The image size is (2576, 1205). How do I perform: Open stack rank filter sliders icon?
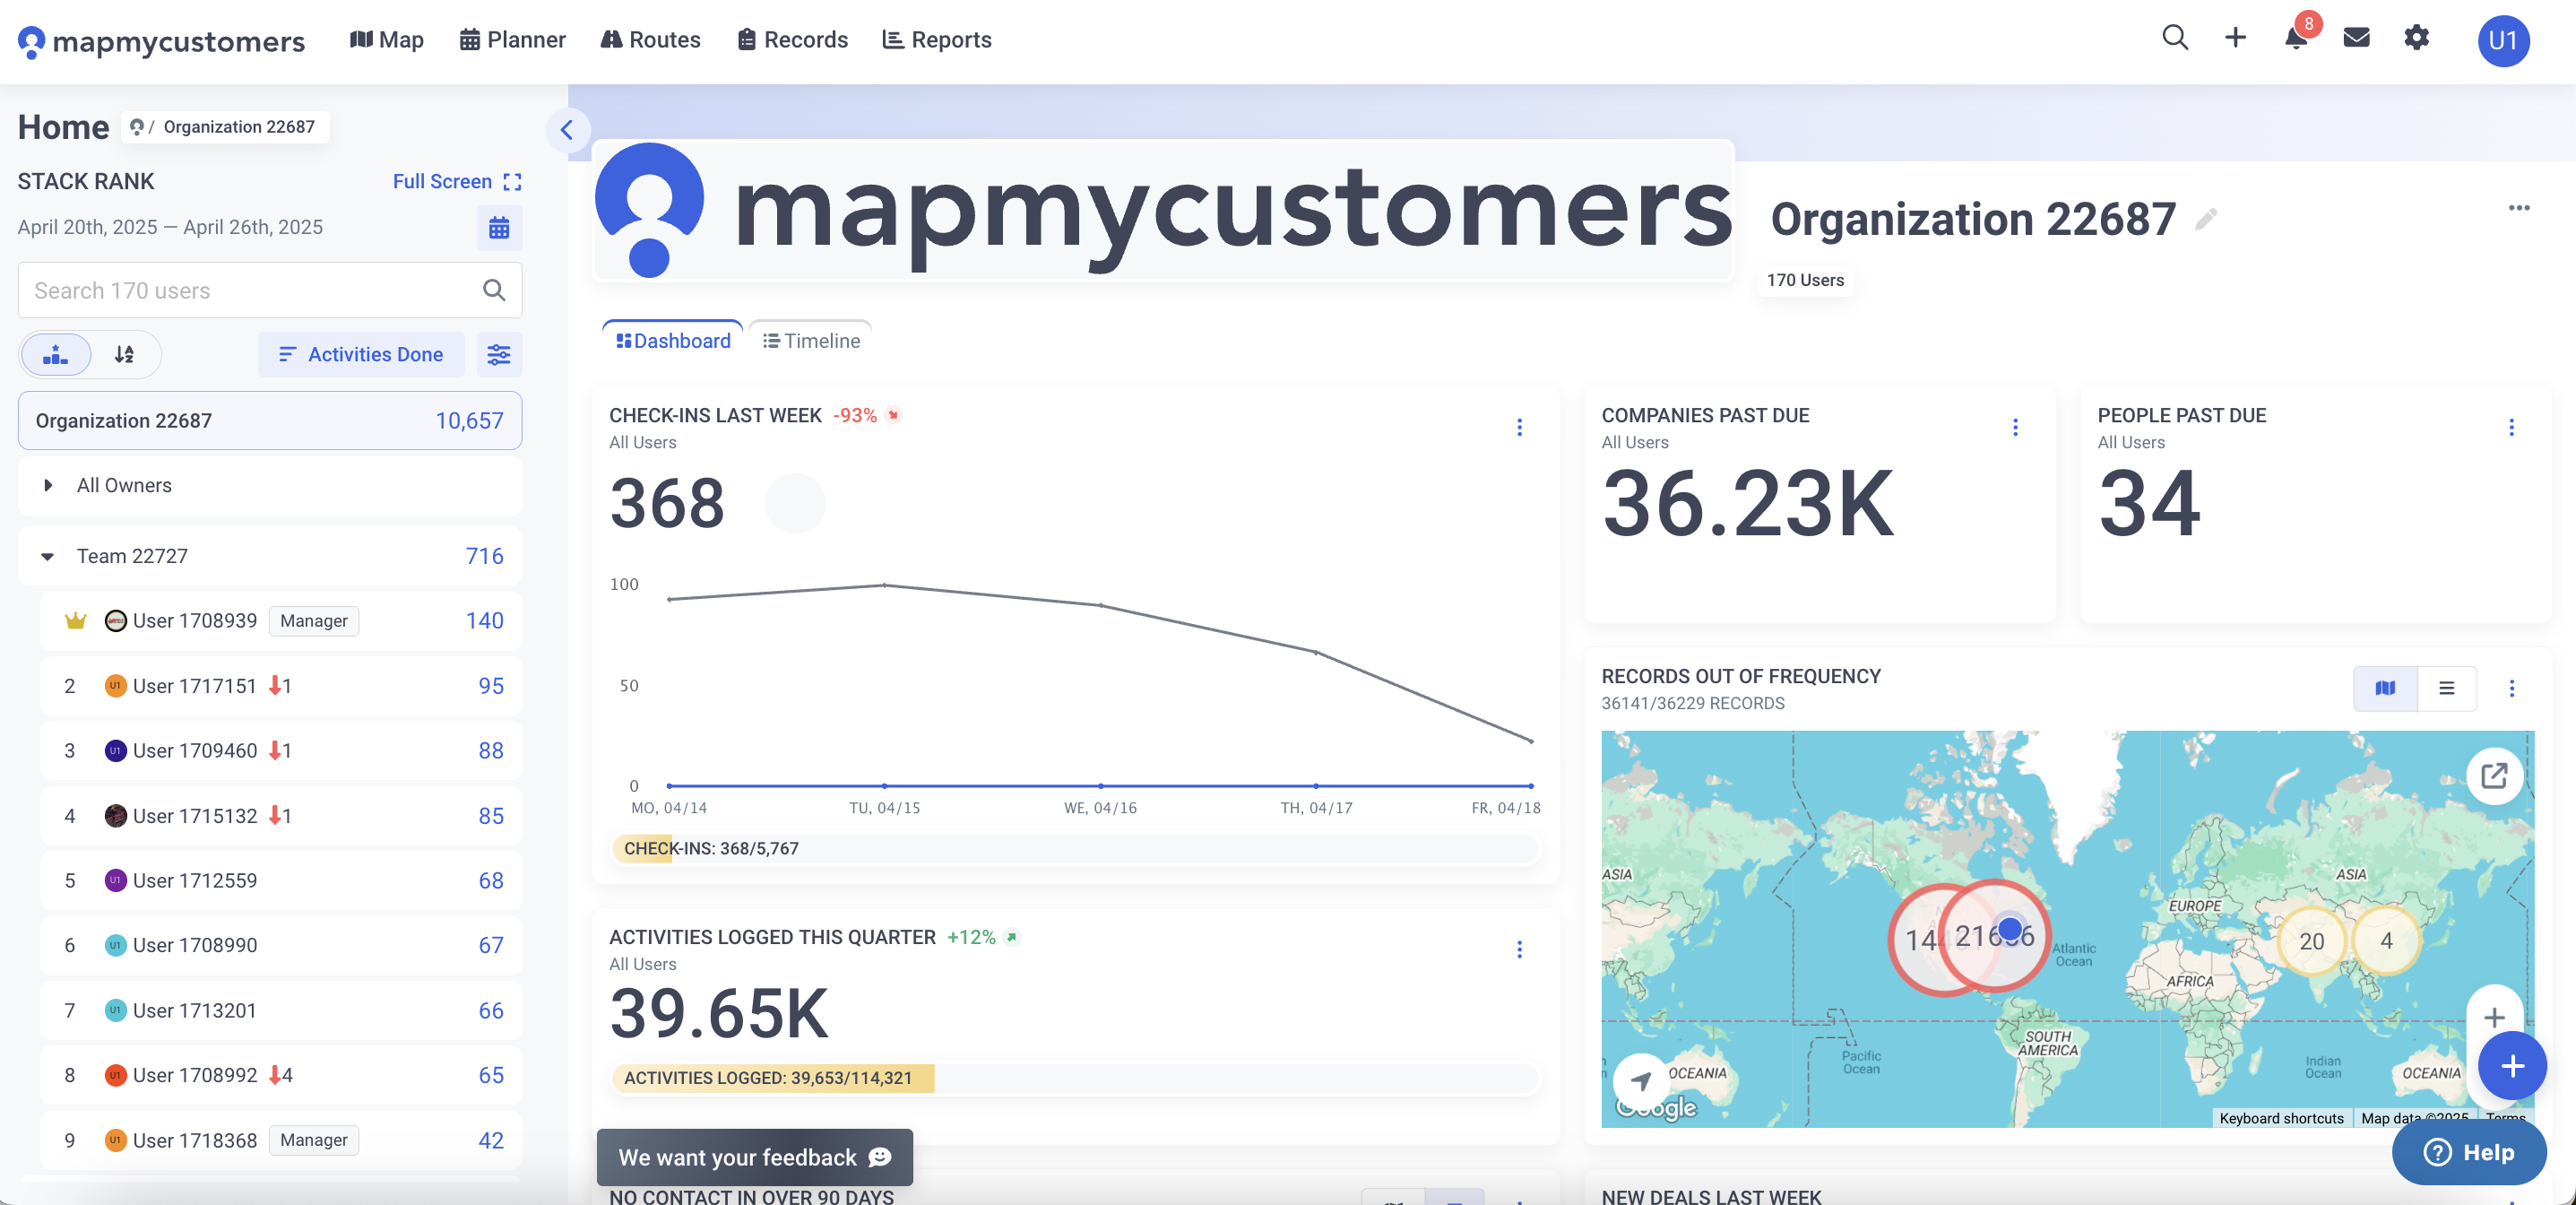click(499, 354)
